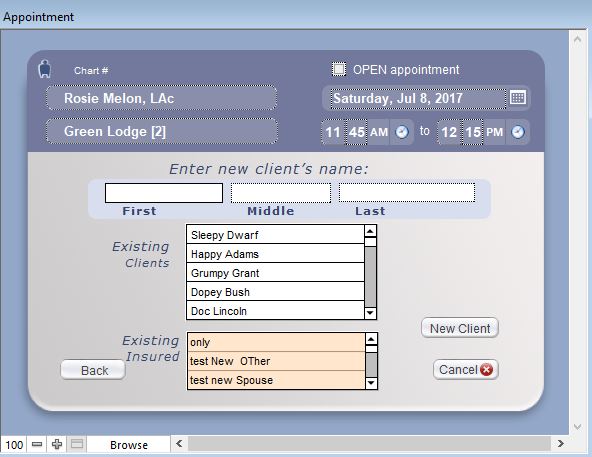Screen dimensions: 592x457
Task: Open the calendar date picker icon
Action: point(518,98)
